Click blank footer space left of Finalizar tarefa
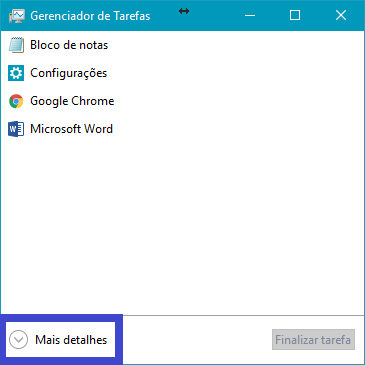This screenshot has height=365, width=365. 197,340
